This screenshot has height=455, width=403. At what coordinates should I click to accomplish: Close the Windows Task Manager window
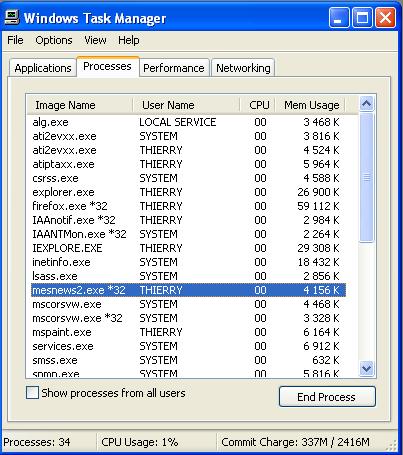[385, 17]
